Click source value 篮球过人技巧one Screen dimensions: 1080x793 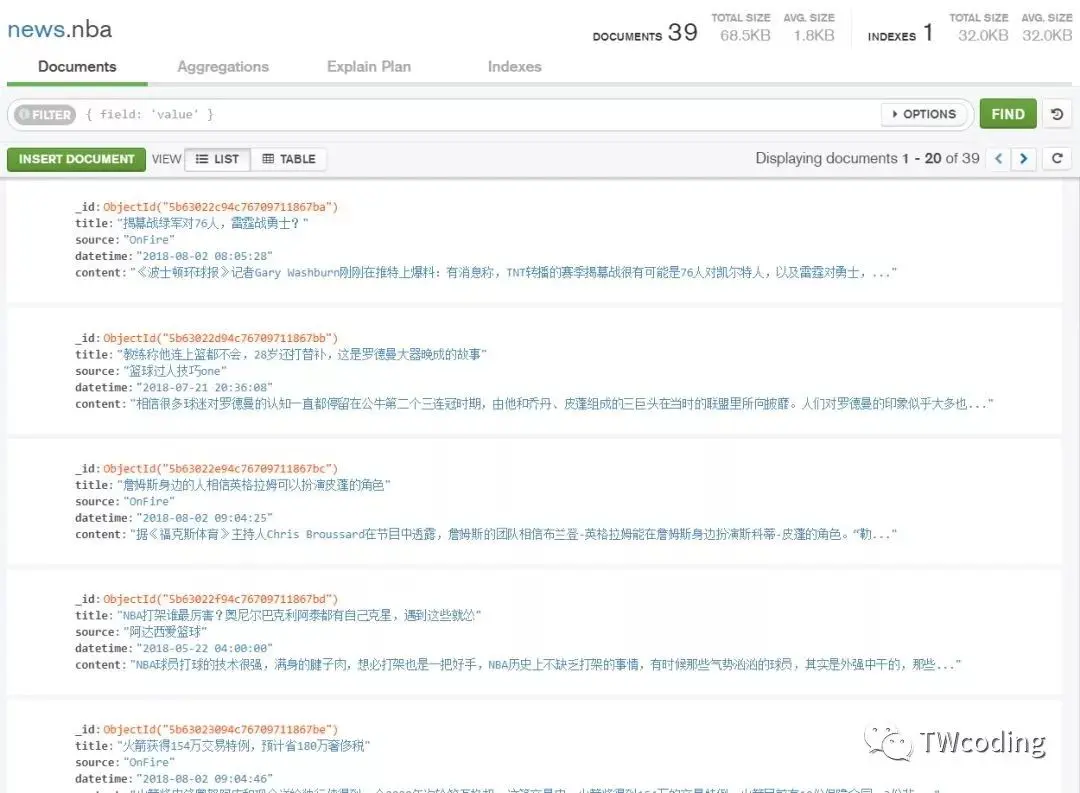click(175, 371)
